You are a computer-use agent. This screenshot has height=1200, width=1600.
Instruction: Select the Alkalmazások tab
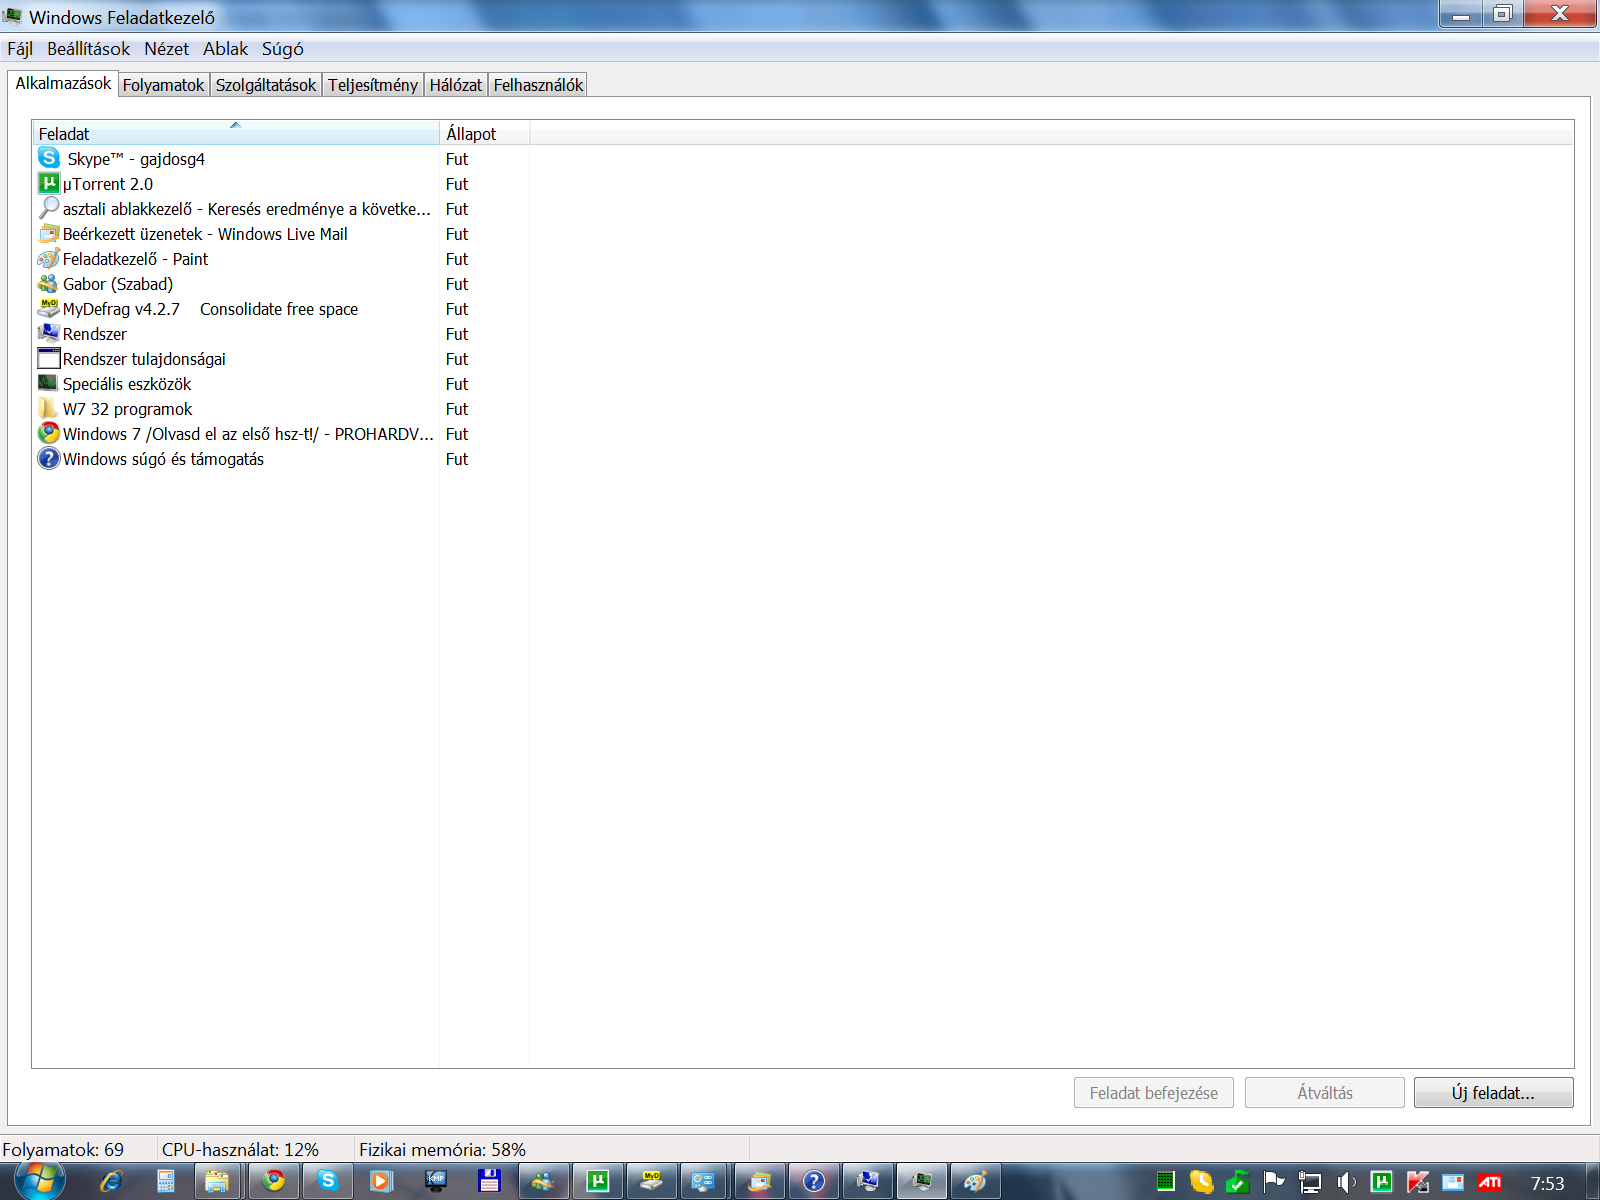point(63,83)
